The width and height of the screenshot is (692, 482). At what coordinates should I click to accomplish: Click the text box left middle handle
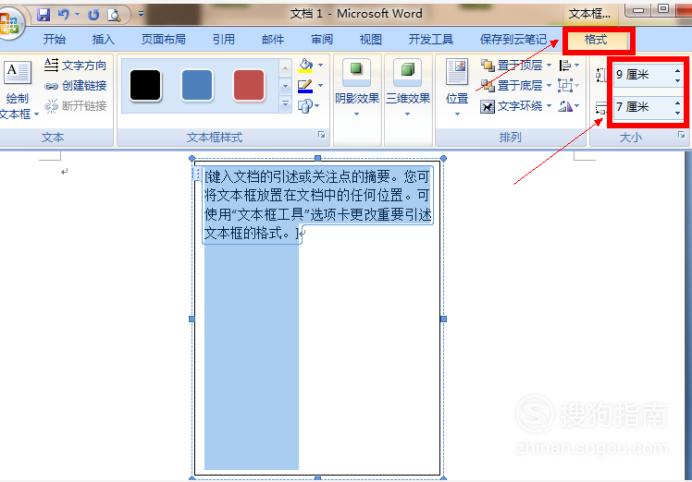pos(192,319)
